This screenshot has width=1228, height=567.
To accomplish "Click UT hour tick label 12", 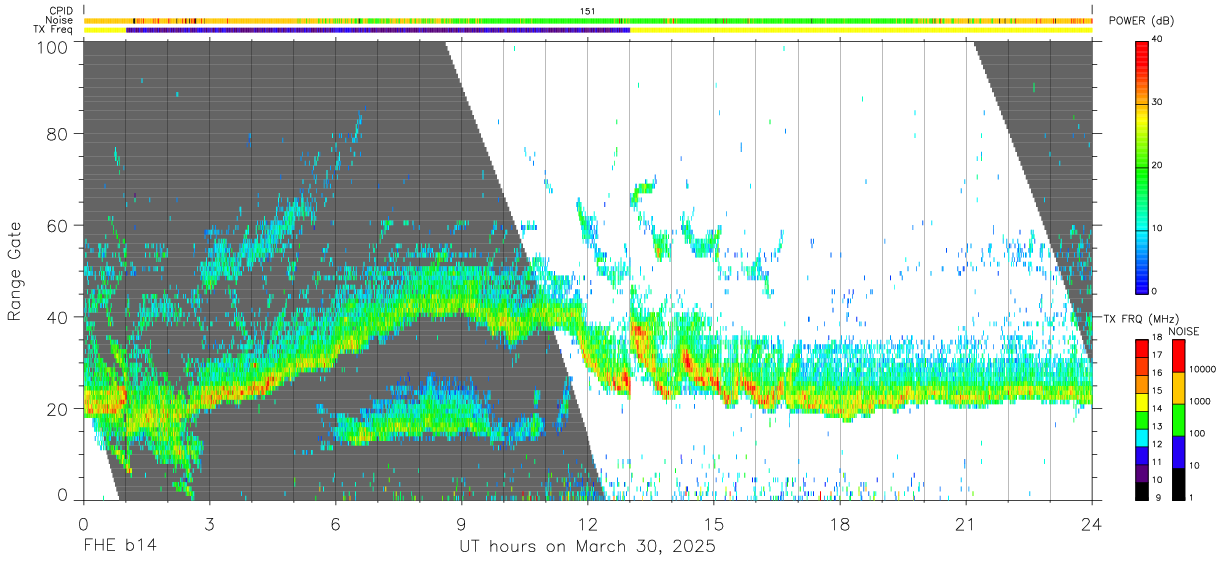I will tap(587, 524).
